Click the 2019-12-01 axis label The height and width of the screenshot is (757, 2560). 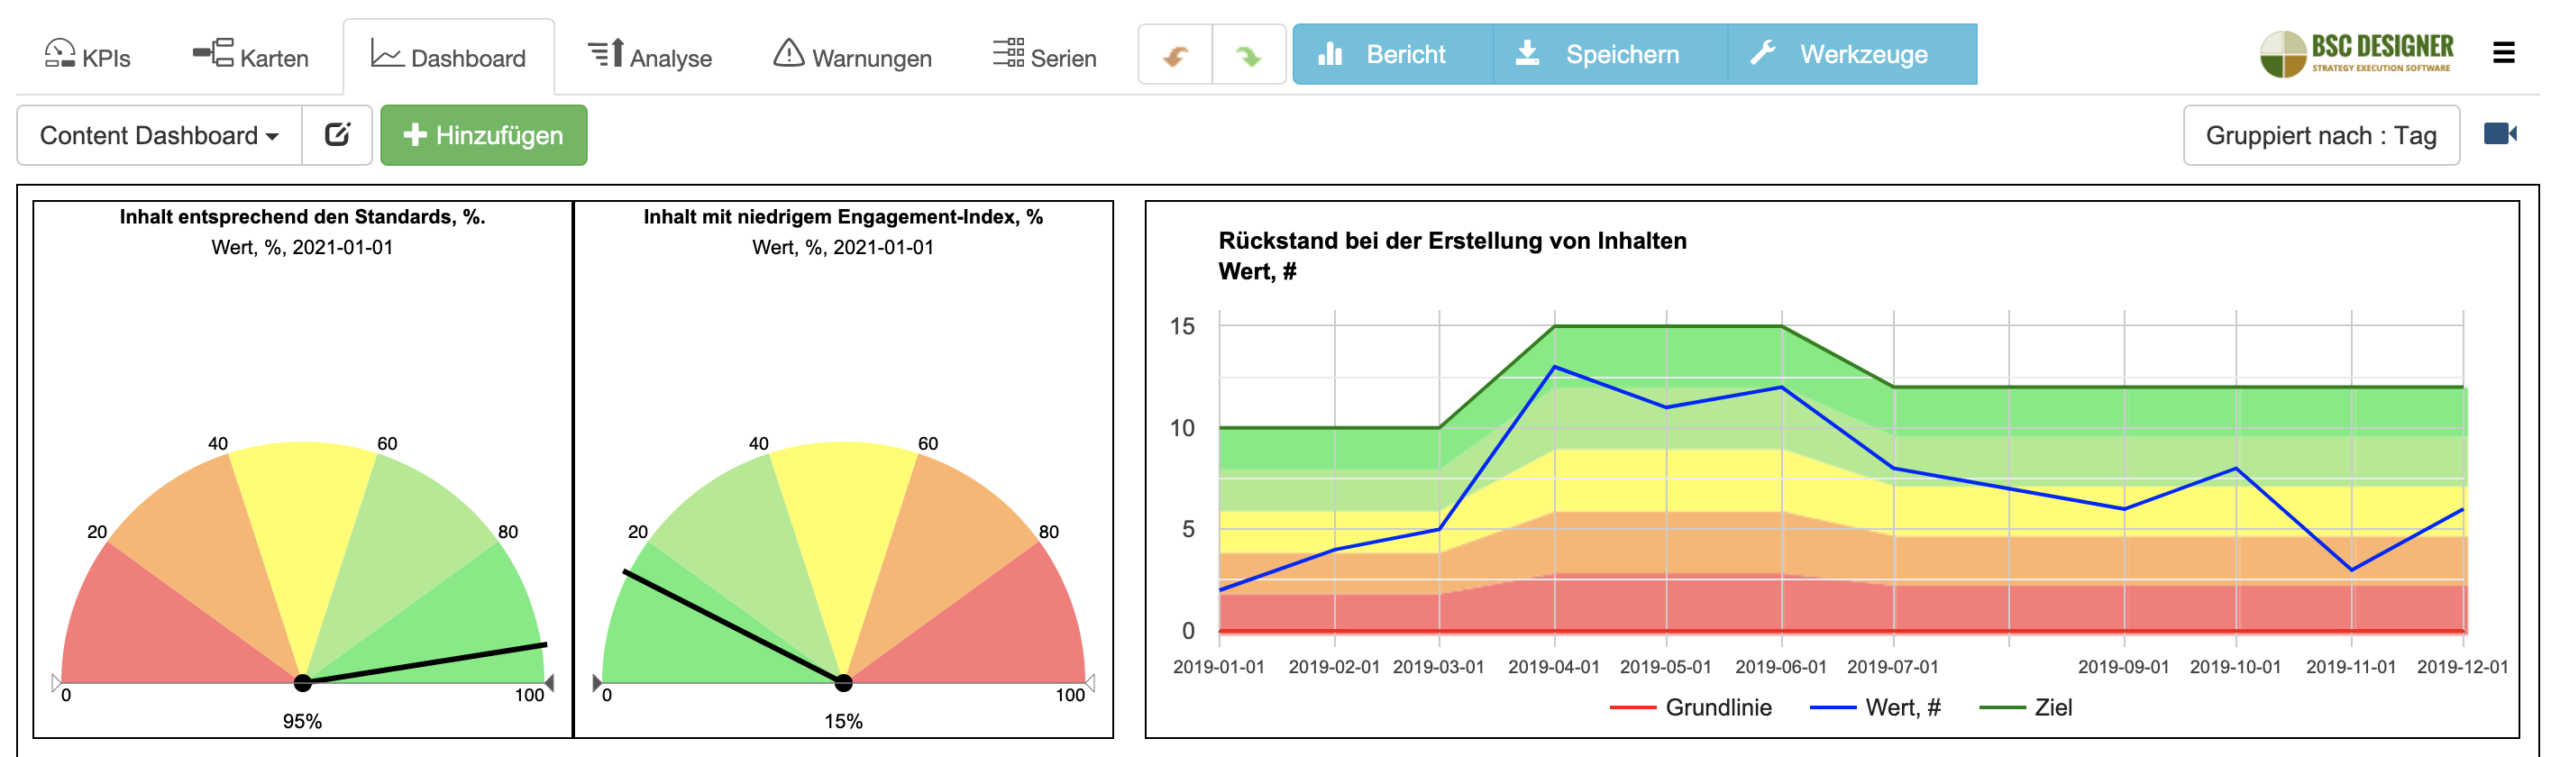tap(2462, 667)
